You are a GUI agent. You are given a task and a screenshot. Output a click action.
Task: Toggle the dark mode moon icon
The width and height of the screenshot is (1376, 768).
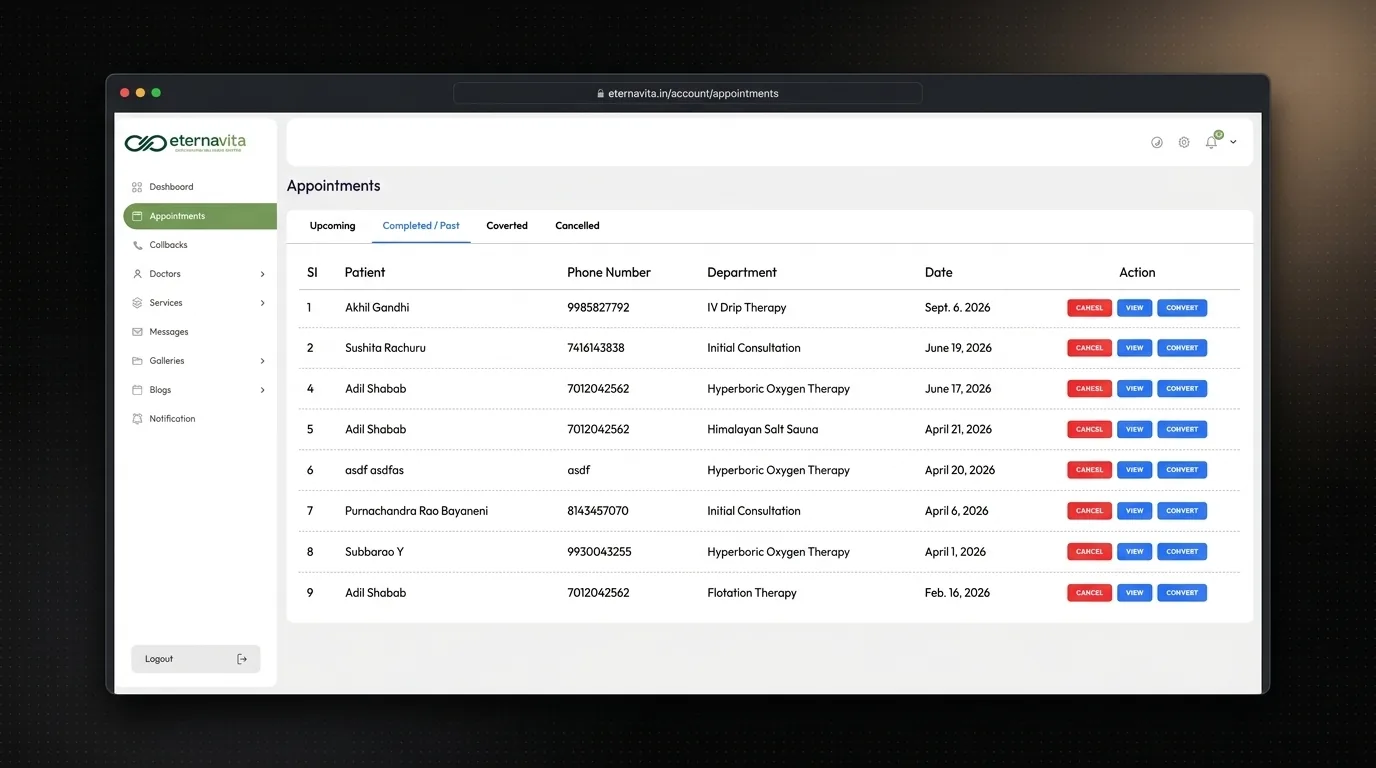tap(1157, 142)
